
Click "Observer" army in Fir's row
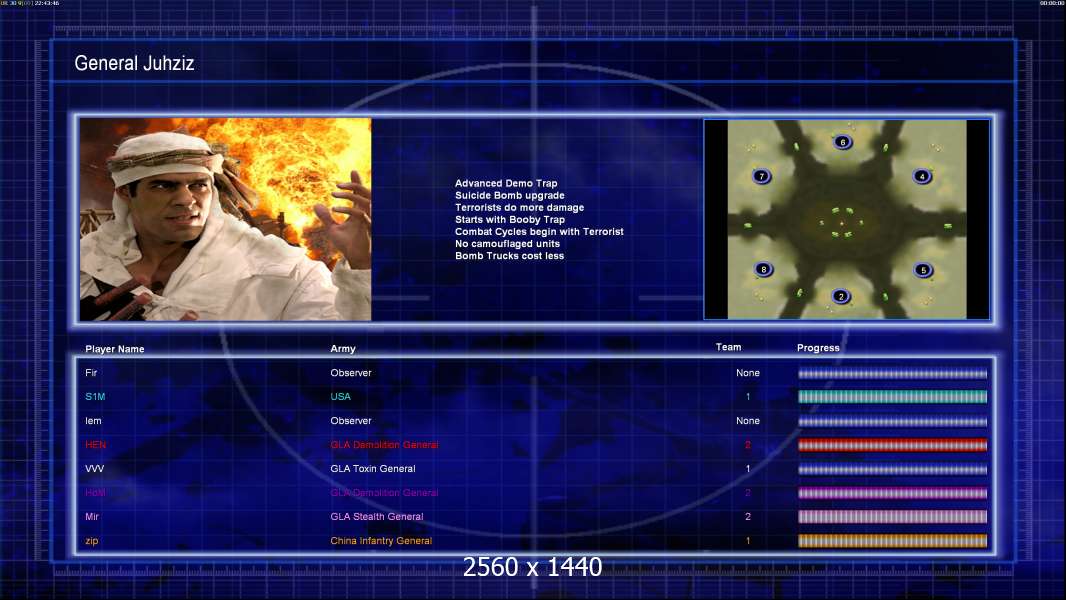click(351, 372)
